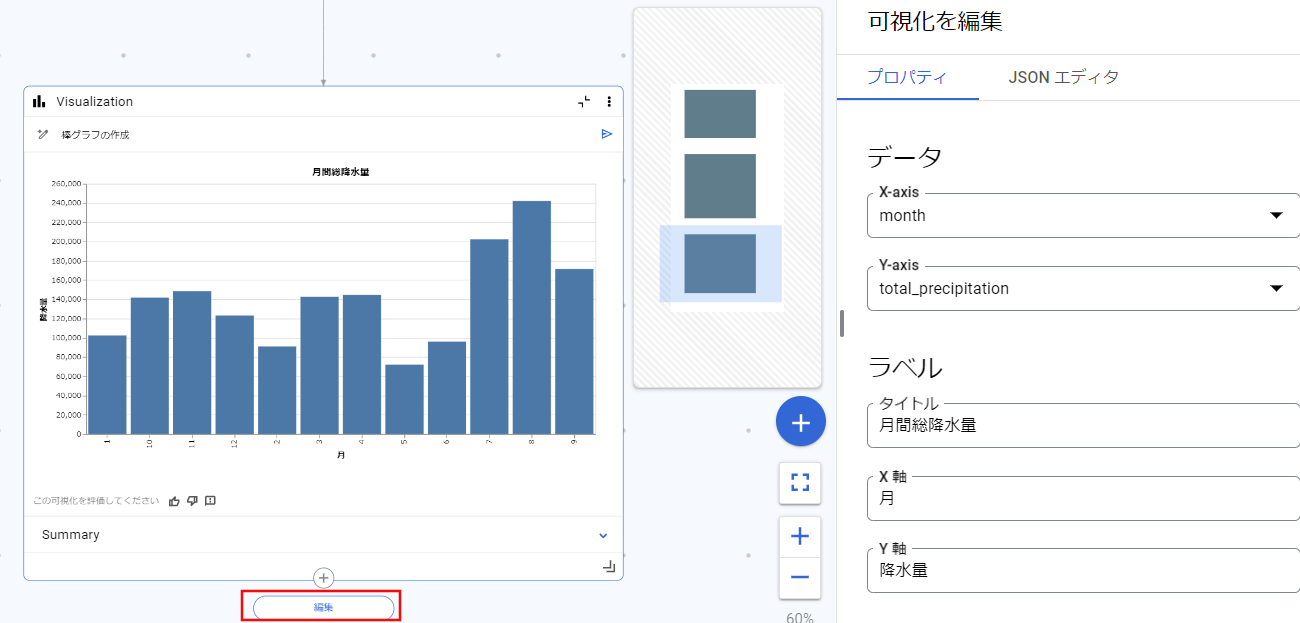Screen dimensions: 1300x623
Task: Run the prompt with the send arrow
Action: 607,134
